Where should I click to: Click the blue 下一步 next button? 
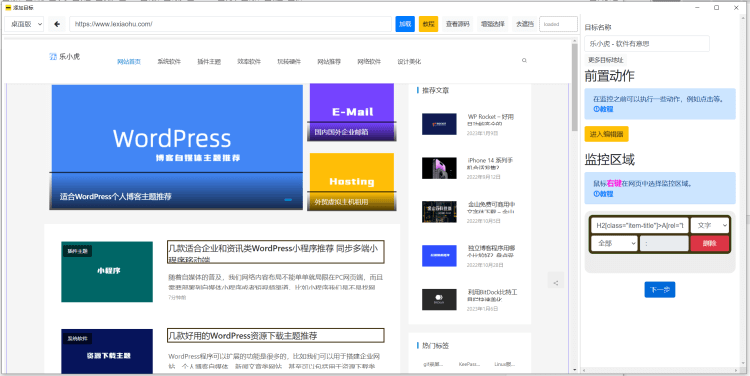[660, 289]
